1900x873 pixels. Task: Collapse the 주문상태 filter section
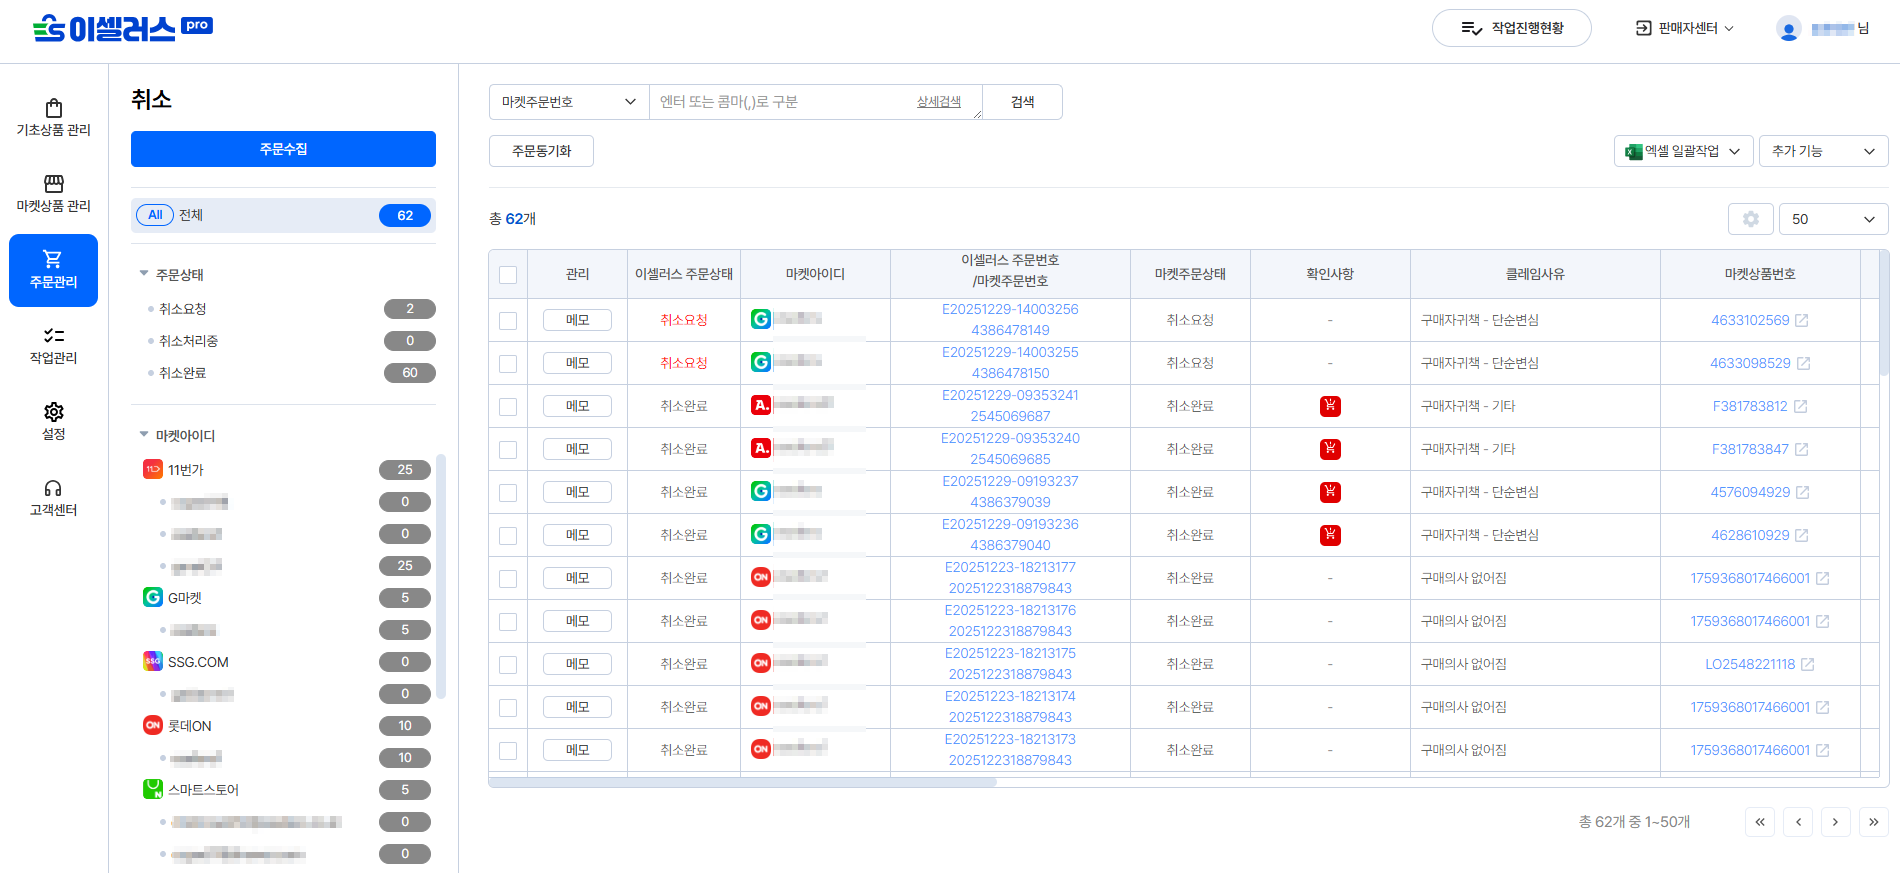click(144, 274)
